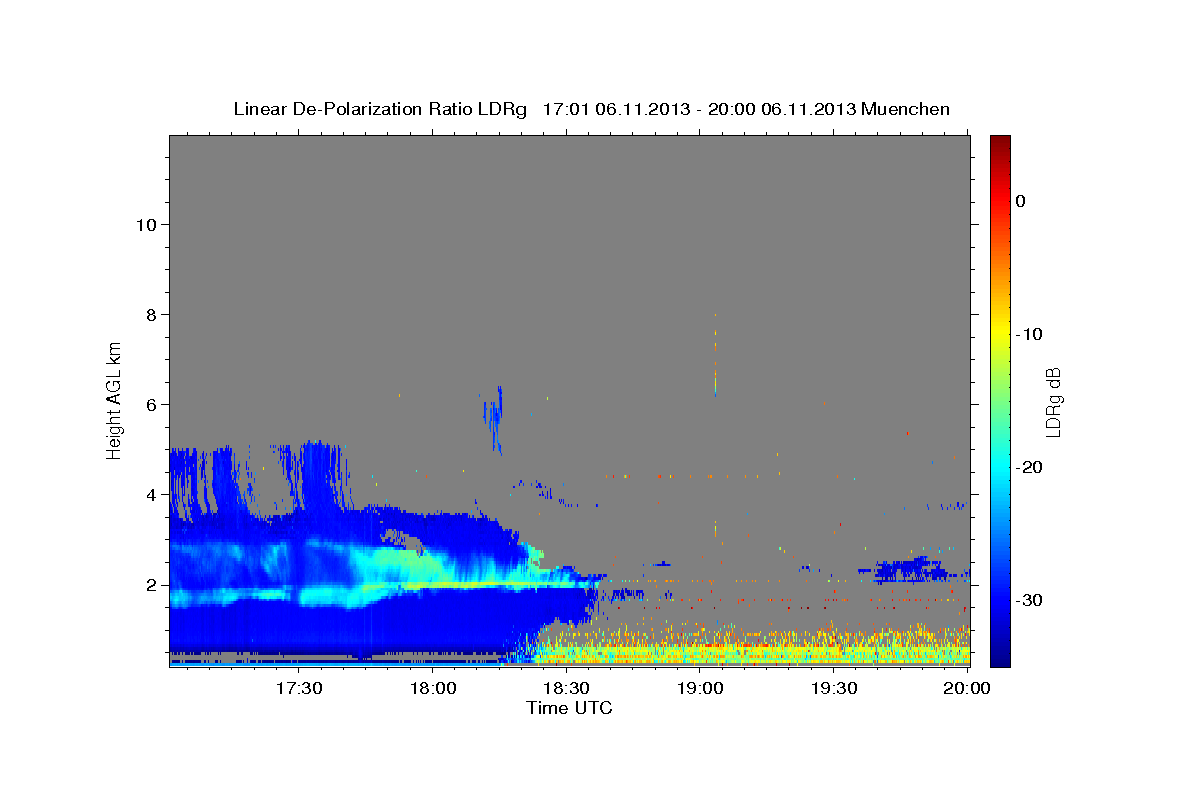
Task: Click the 19:00 time tick label
Action: [700, 688]
